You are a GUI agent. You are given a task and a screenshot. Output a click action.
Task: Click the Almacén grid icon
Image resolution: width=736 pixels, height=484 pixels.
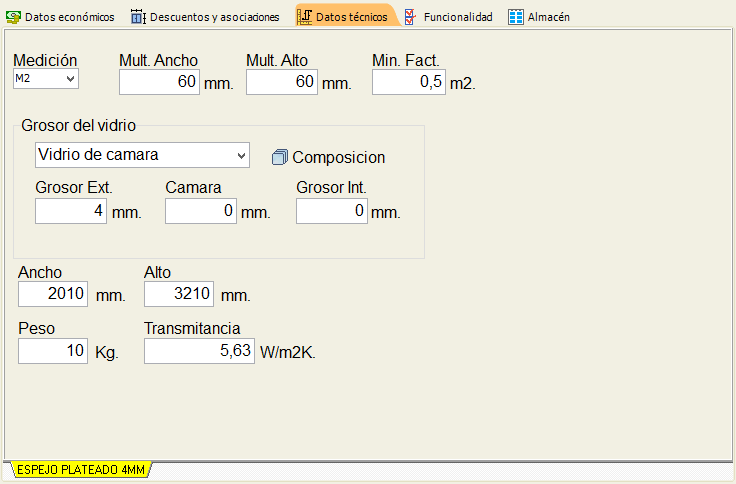515,17
